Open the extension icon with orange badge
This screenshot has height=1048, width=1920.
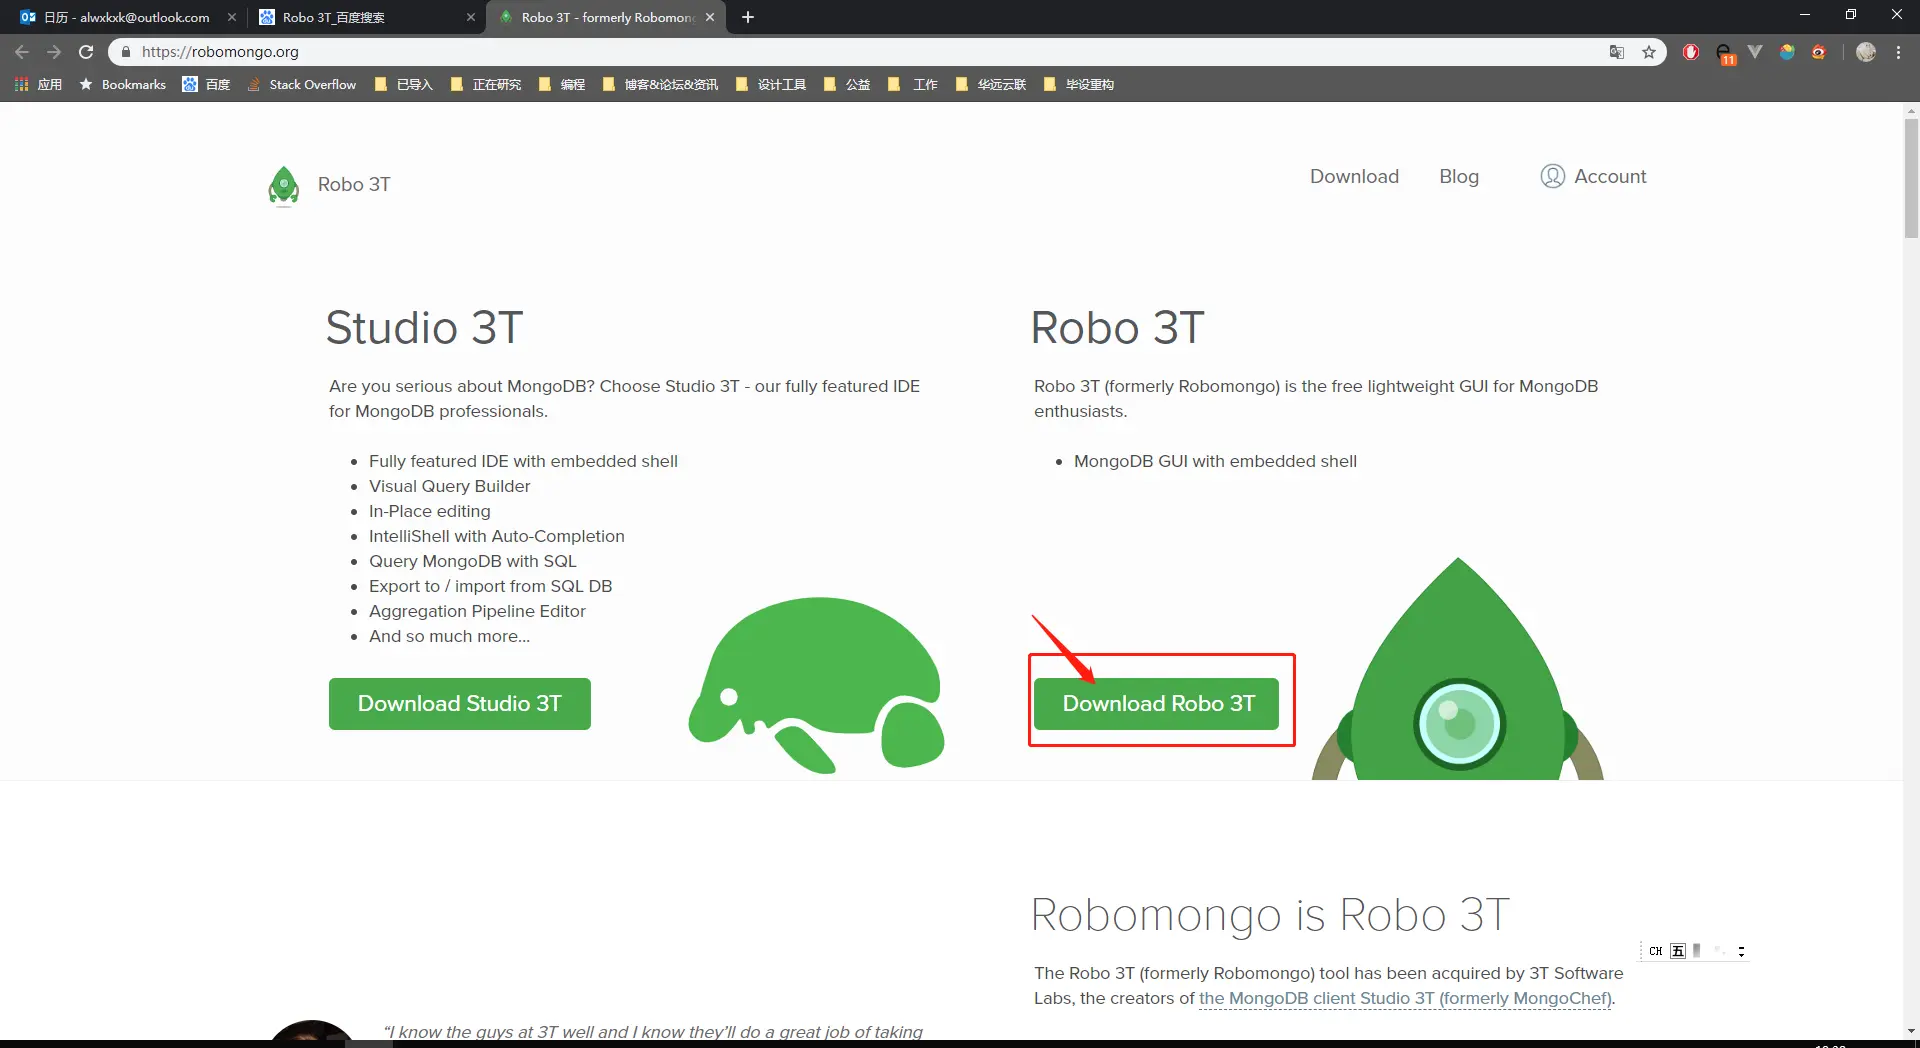[x=1725, y=53]
